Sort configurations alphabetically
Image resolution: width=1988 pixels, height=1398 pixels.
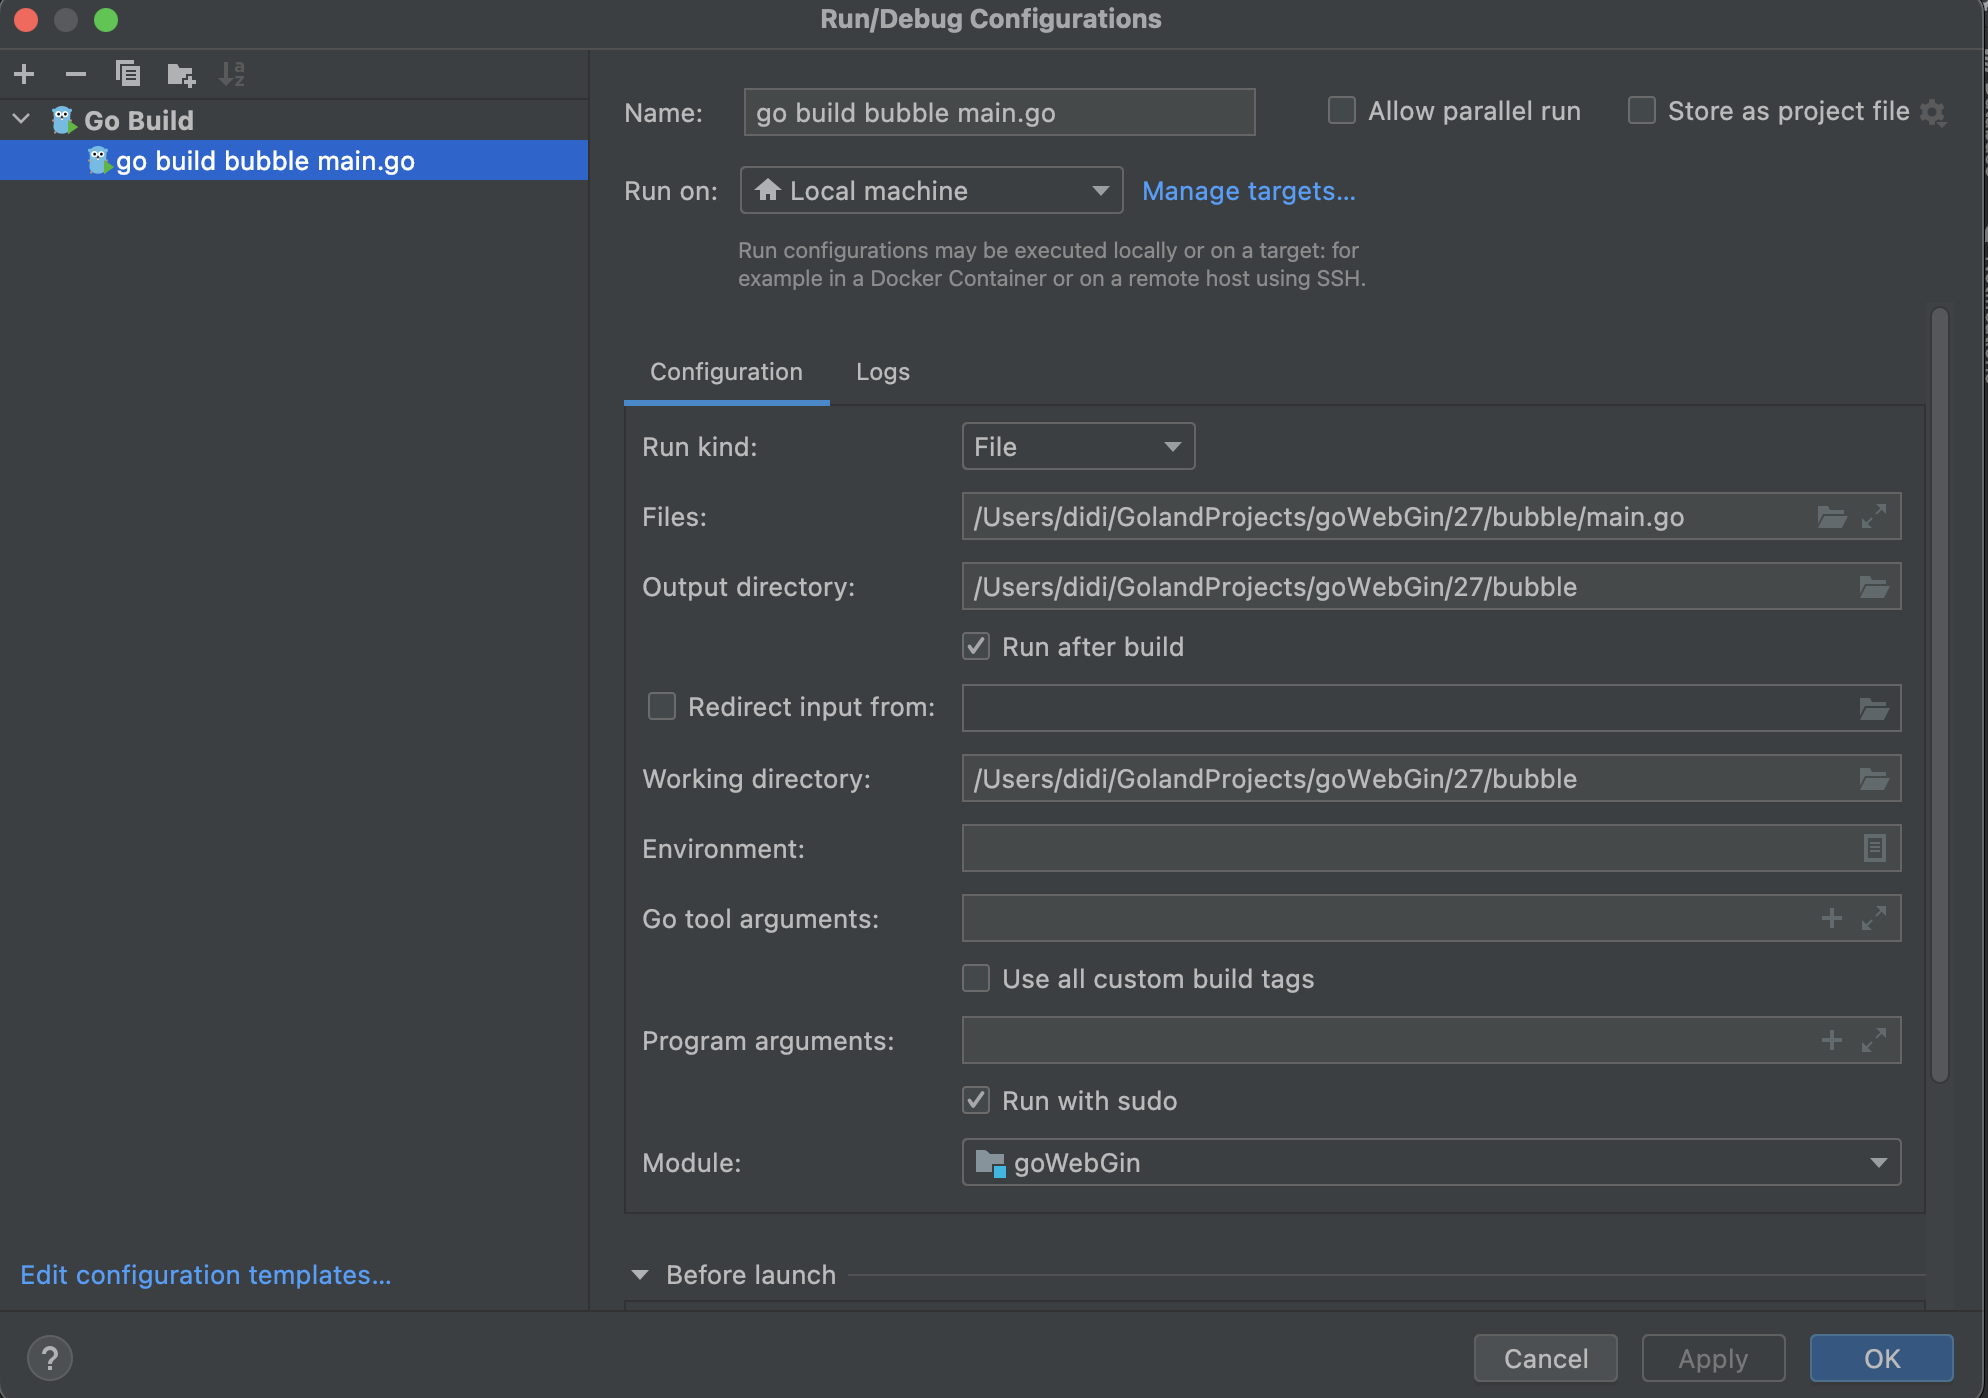click(x=232, y=74)
